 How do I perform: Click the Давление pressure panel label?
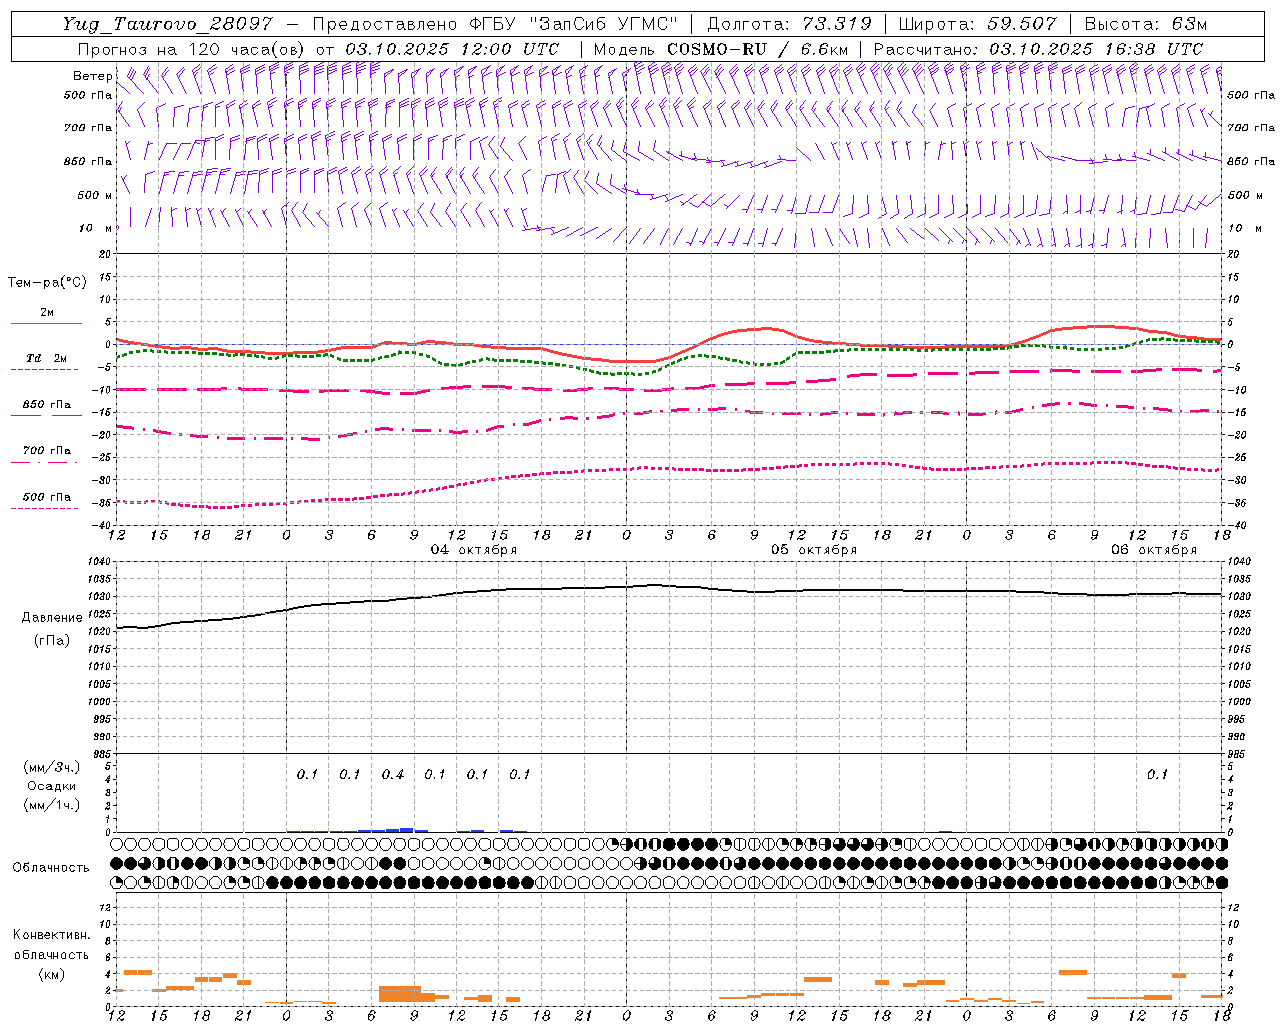[x=51, y=618]
